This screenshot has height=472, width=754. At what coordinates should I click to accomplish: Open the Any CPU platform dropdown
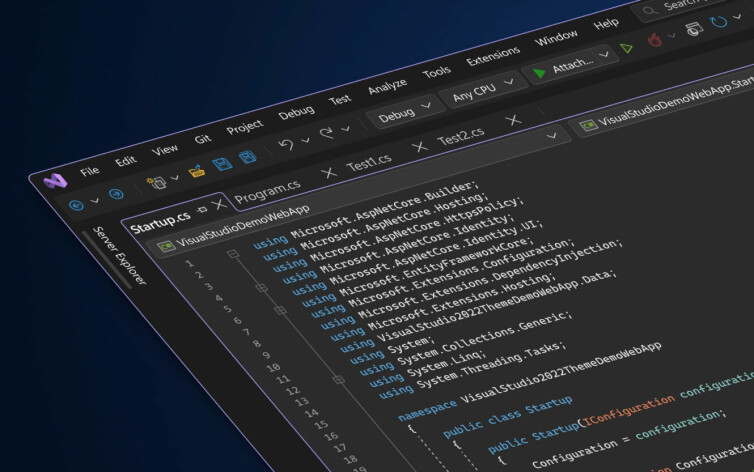[484, 90]
